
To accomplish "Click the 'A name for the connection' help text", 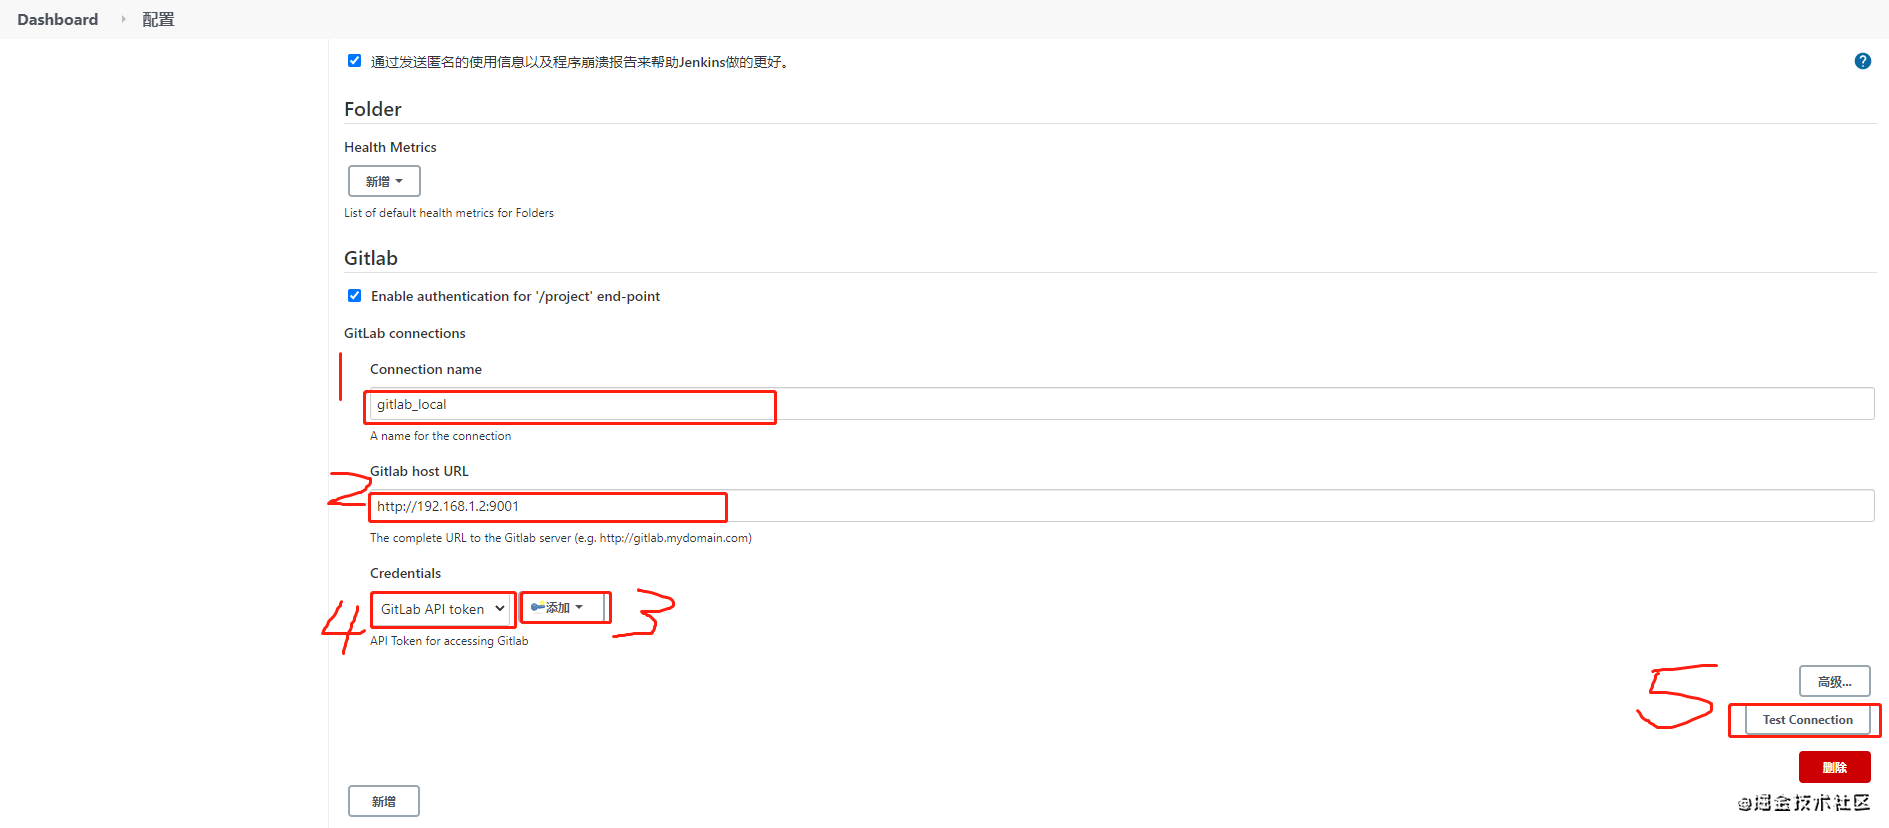I will (441, 436).
